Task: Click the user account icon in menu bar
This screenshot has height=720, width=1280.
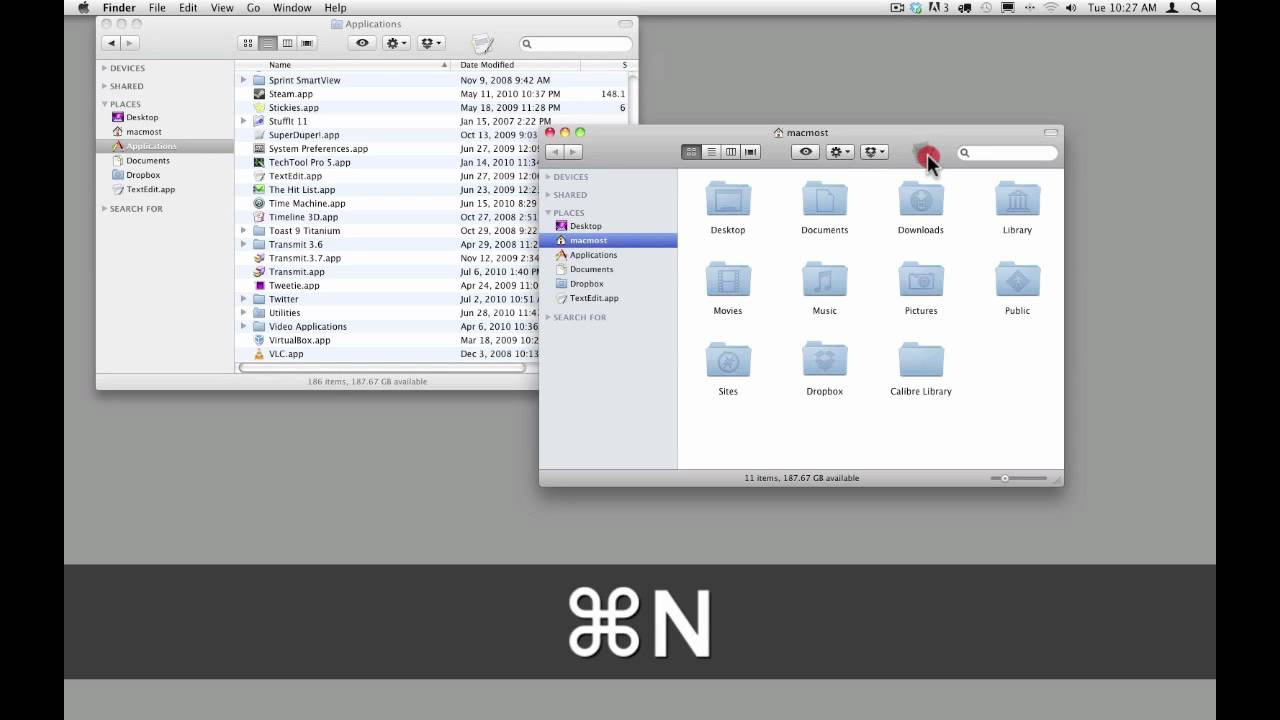Action: [x=1172, y=8]
